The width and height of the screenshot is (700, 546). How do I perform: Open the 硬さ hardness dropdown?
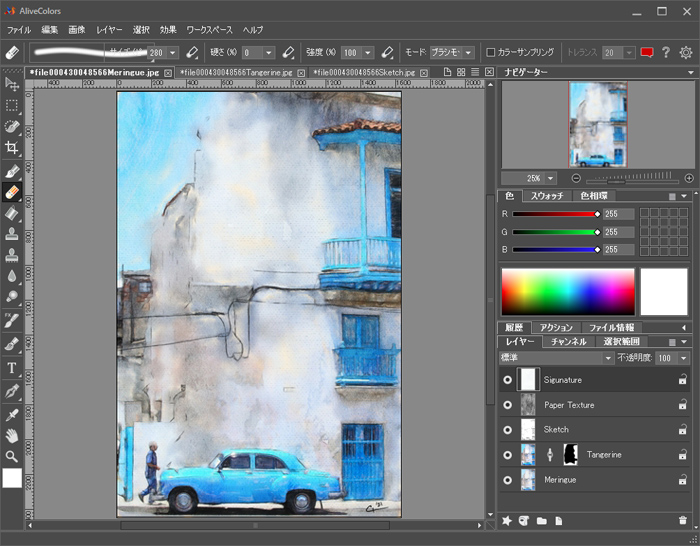[268, 53]
